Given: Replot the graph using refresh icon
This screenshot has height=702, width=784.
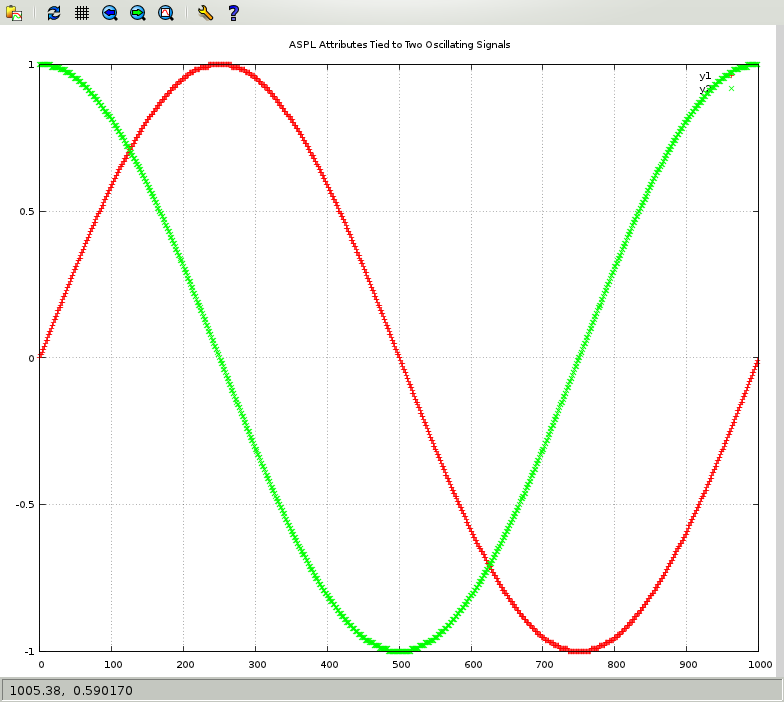Looking at the screenshot, I should [x=54, y=13].
